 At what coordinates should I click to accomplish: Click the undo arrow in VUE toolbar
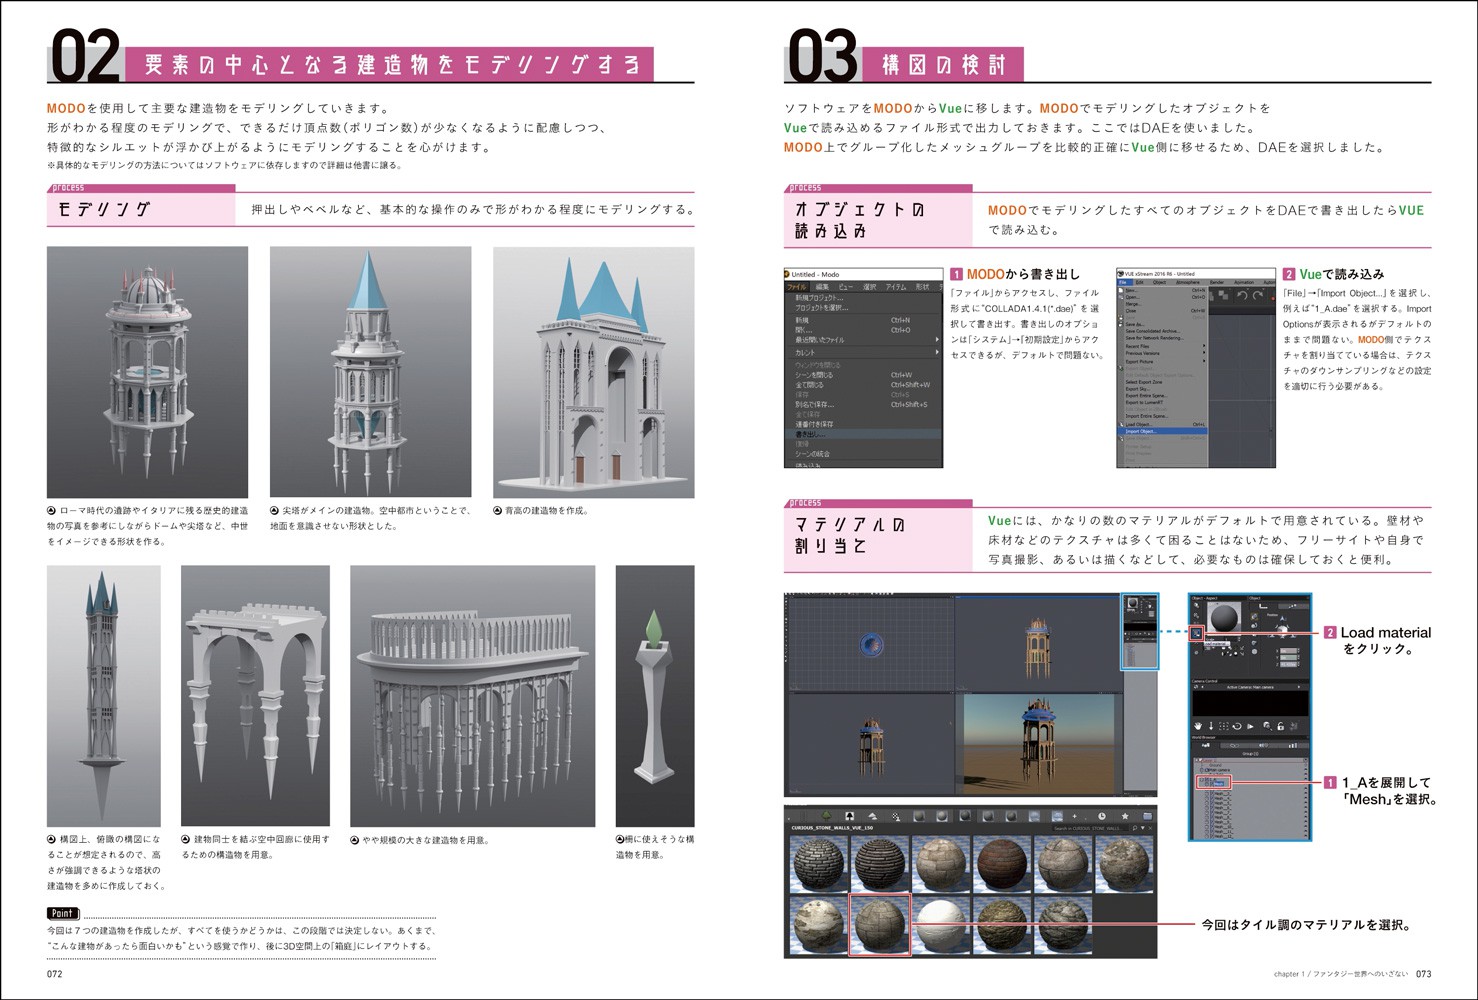pyautogui.click(x=1242, y=296)
